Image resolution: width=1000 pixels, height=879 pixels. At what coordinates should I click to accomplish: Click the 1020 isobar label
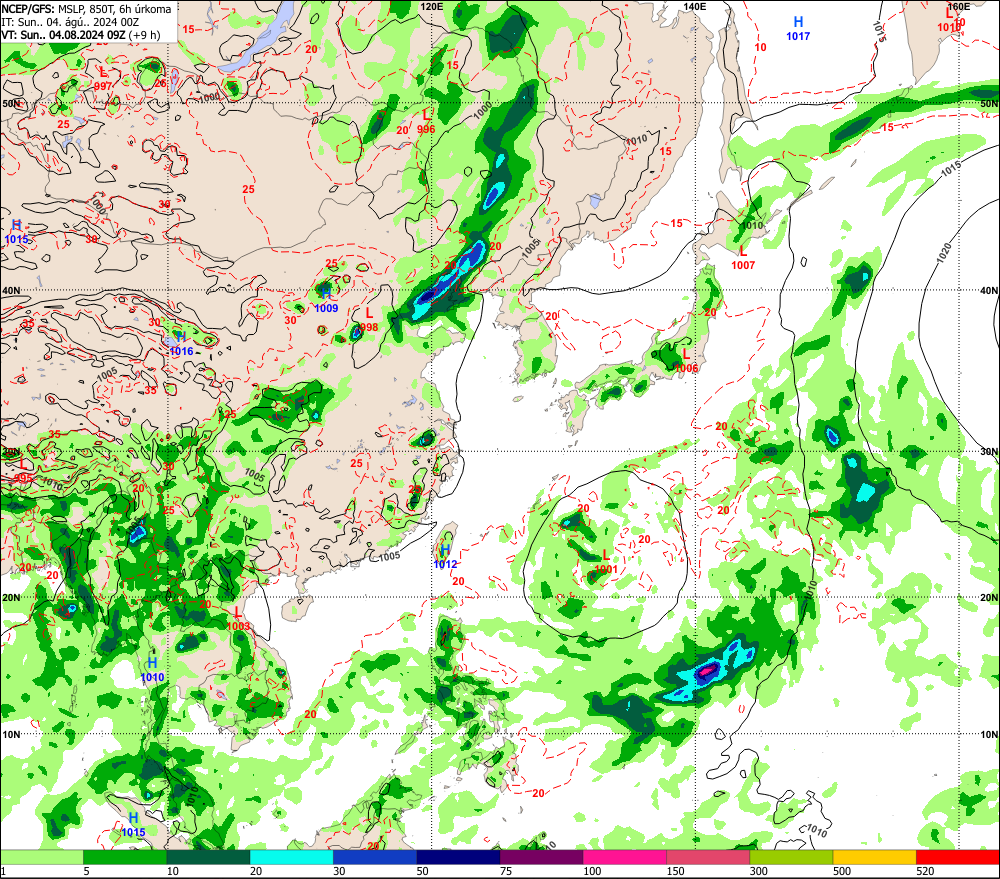[x=945, y=253]
